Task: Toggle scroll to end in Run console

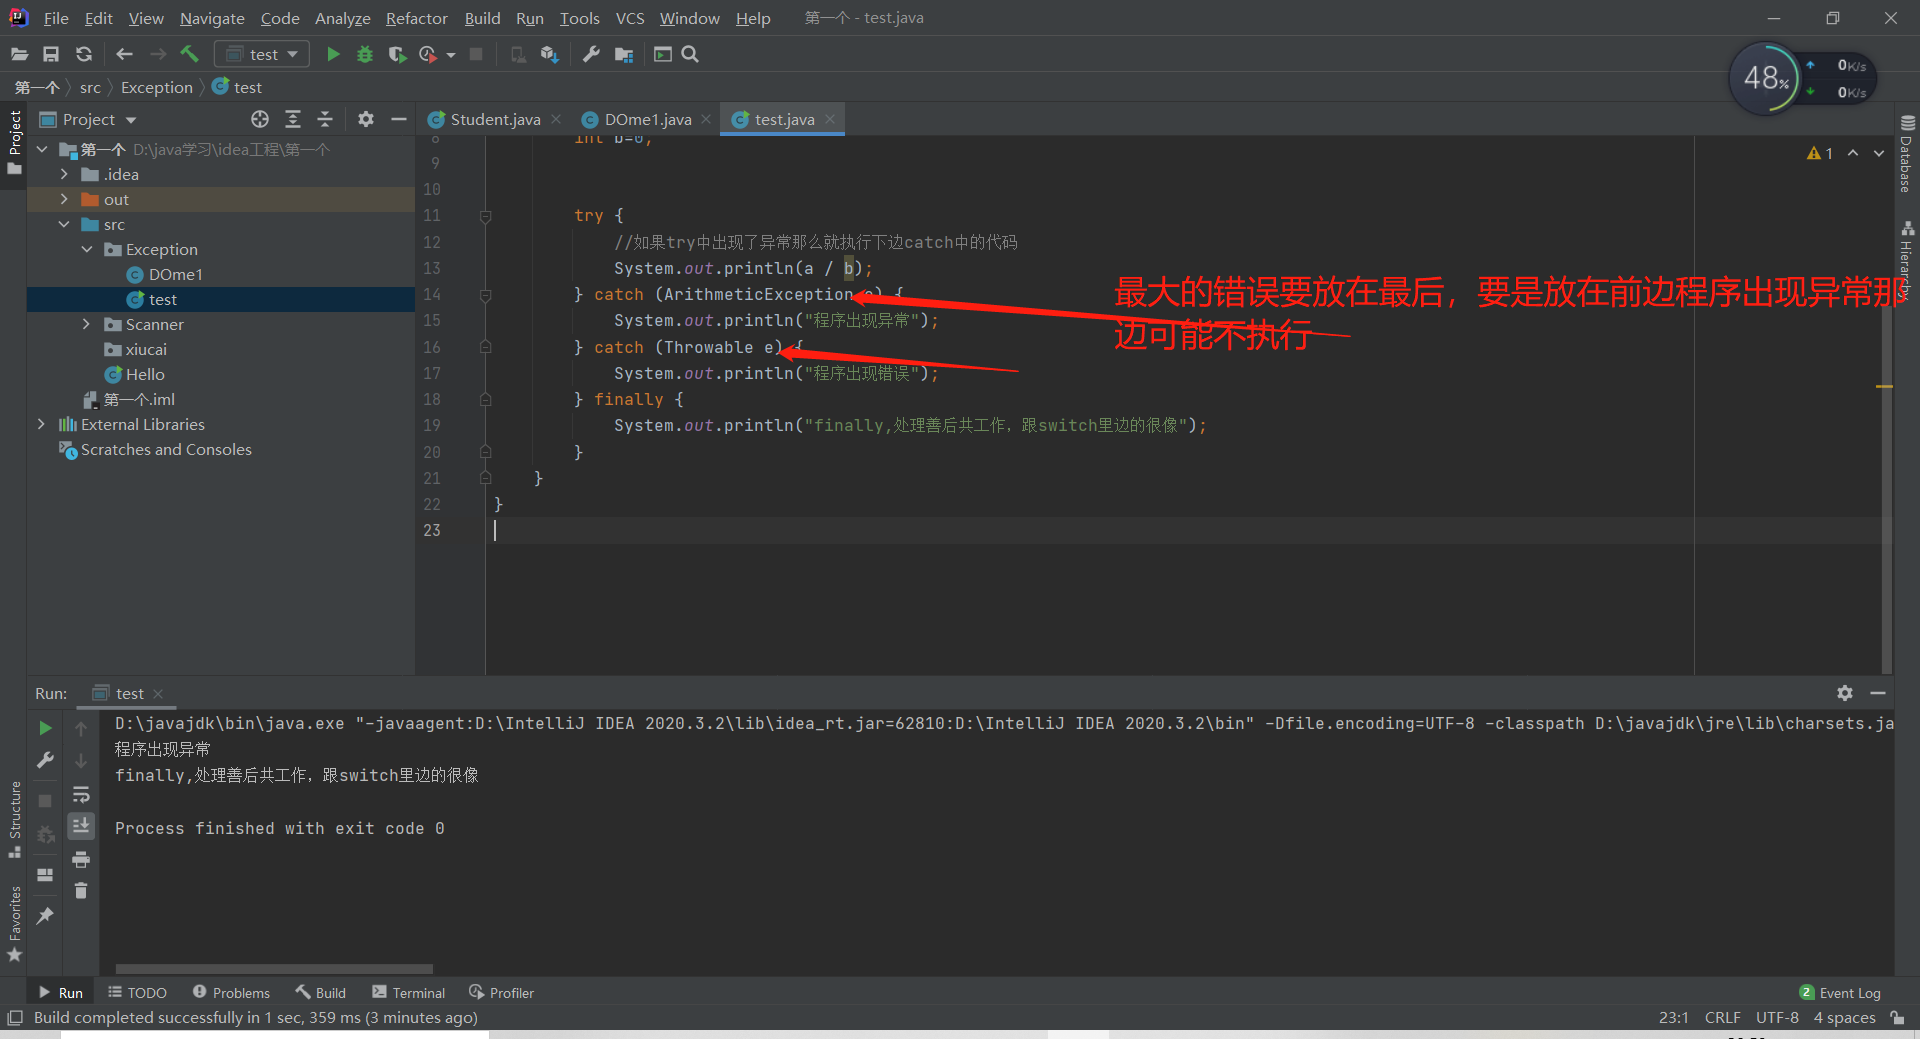Action: [x=81, y=826]
